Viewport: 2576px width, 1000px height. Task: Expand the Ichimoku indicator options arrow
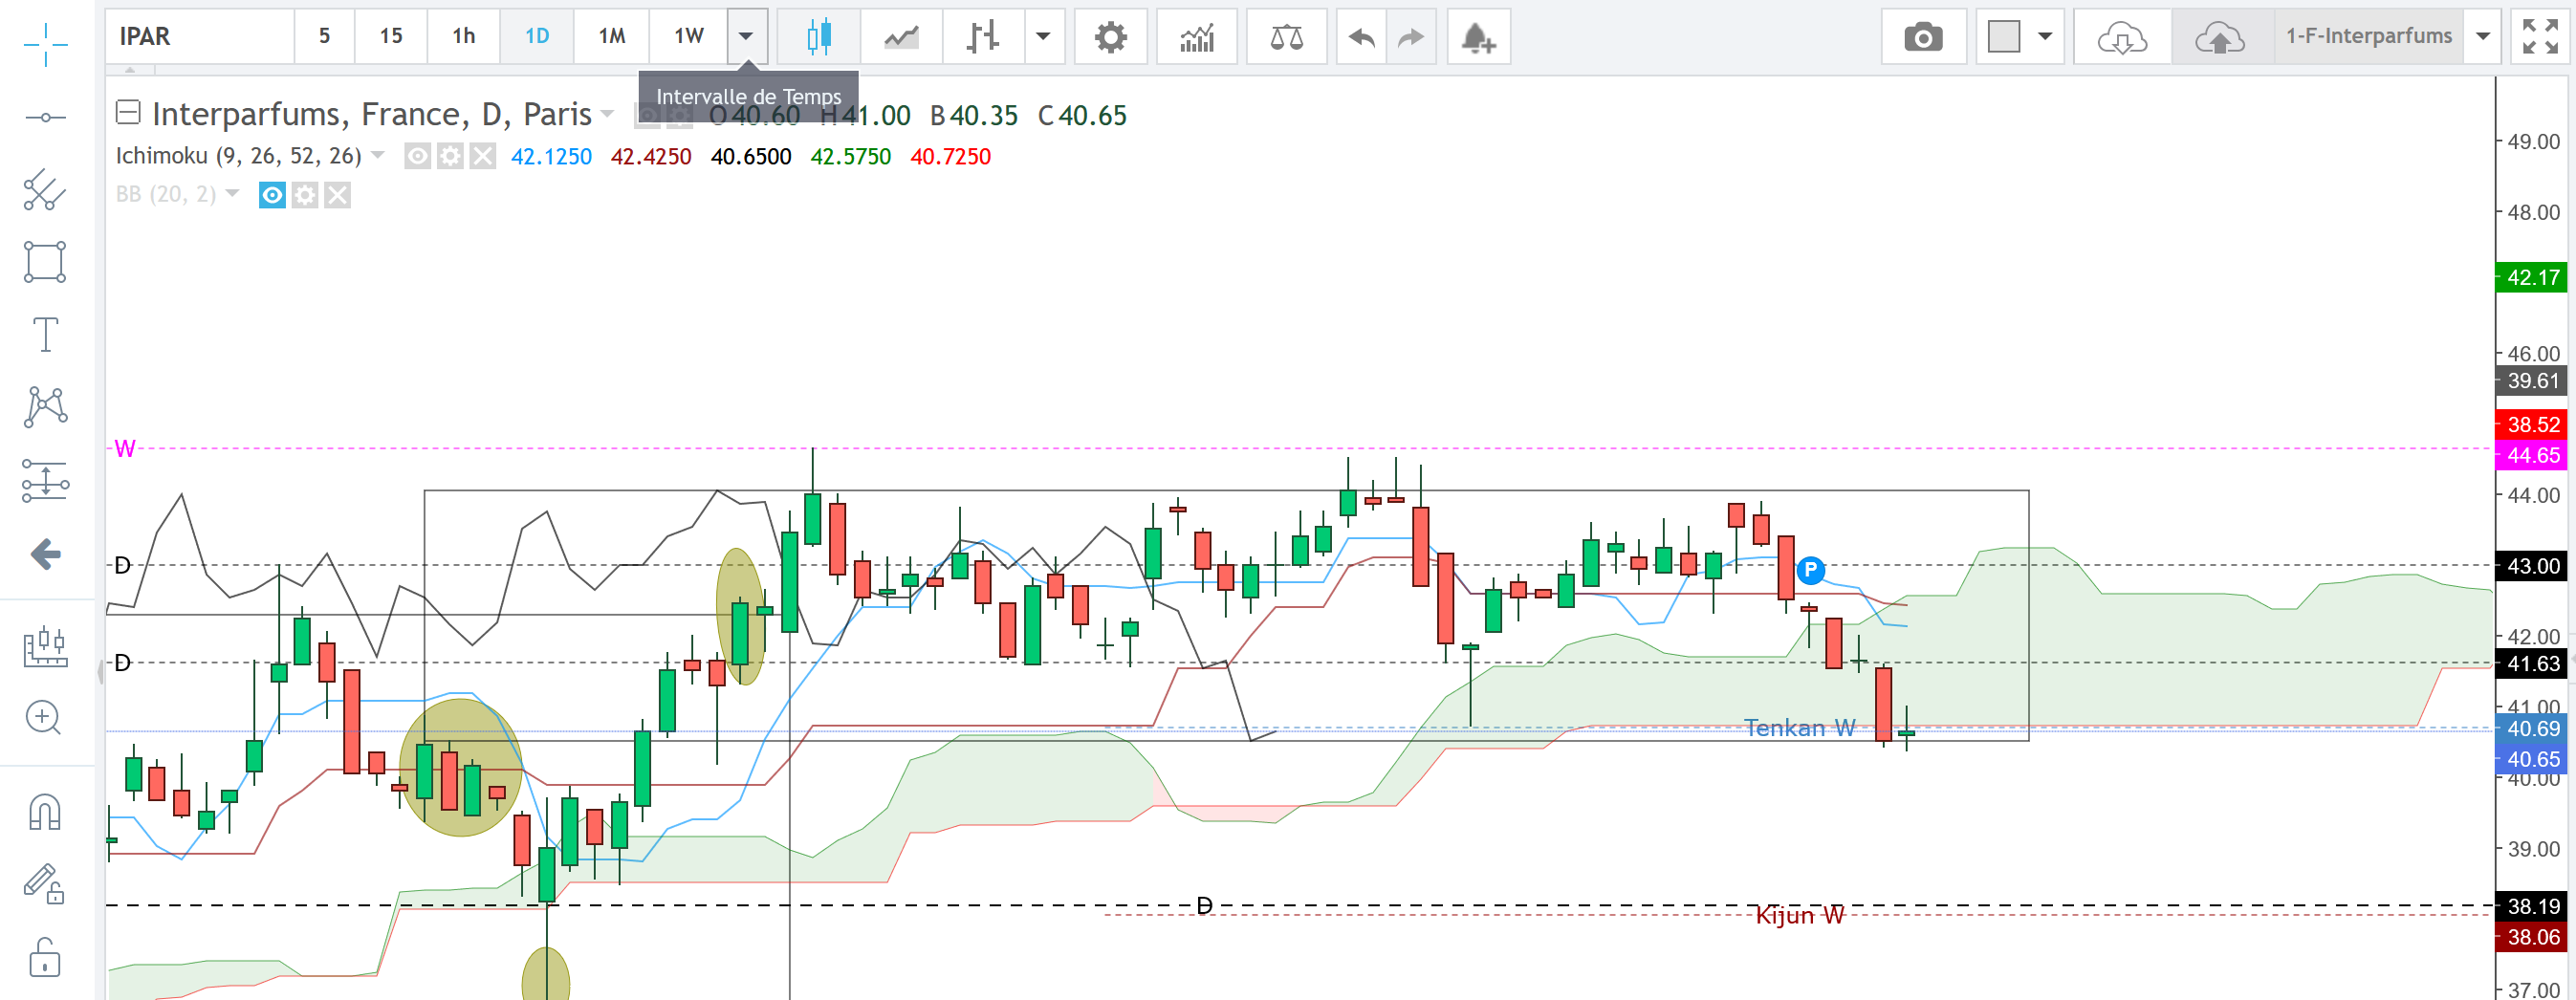(378, 155)
